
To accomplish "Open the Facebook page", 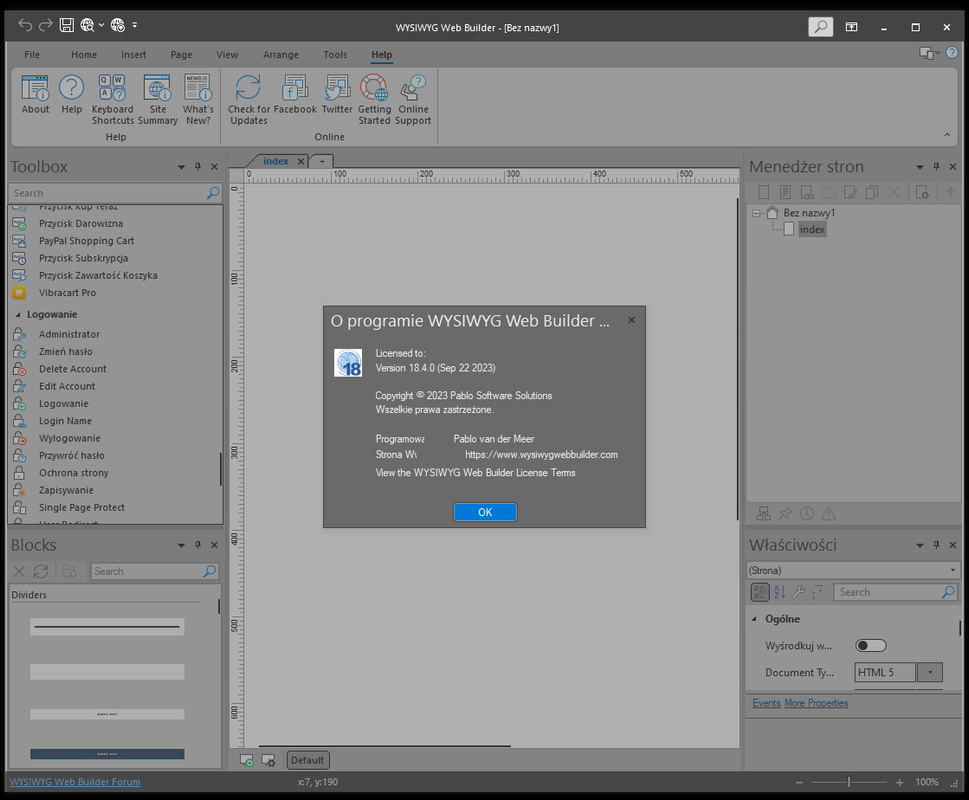I will point(295,95).
